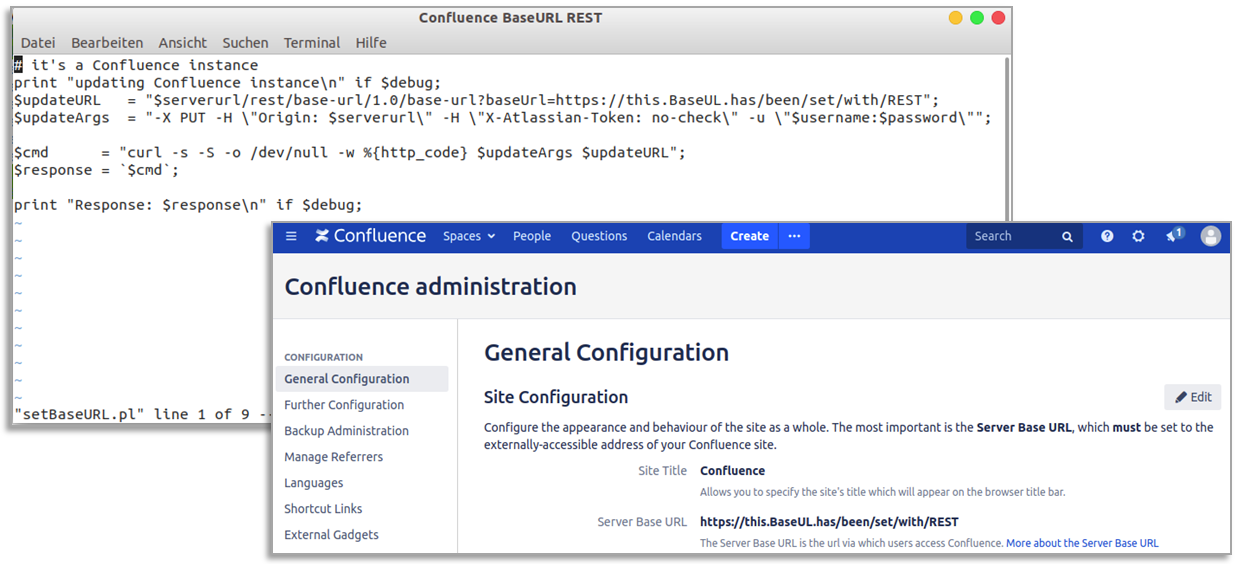Open the Datei menu in terminal window
This screenshot has width=1239, height=564.
pos(38,43)
